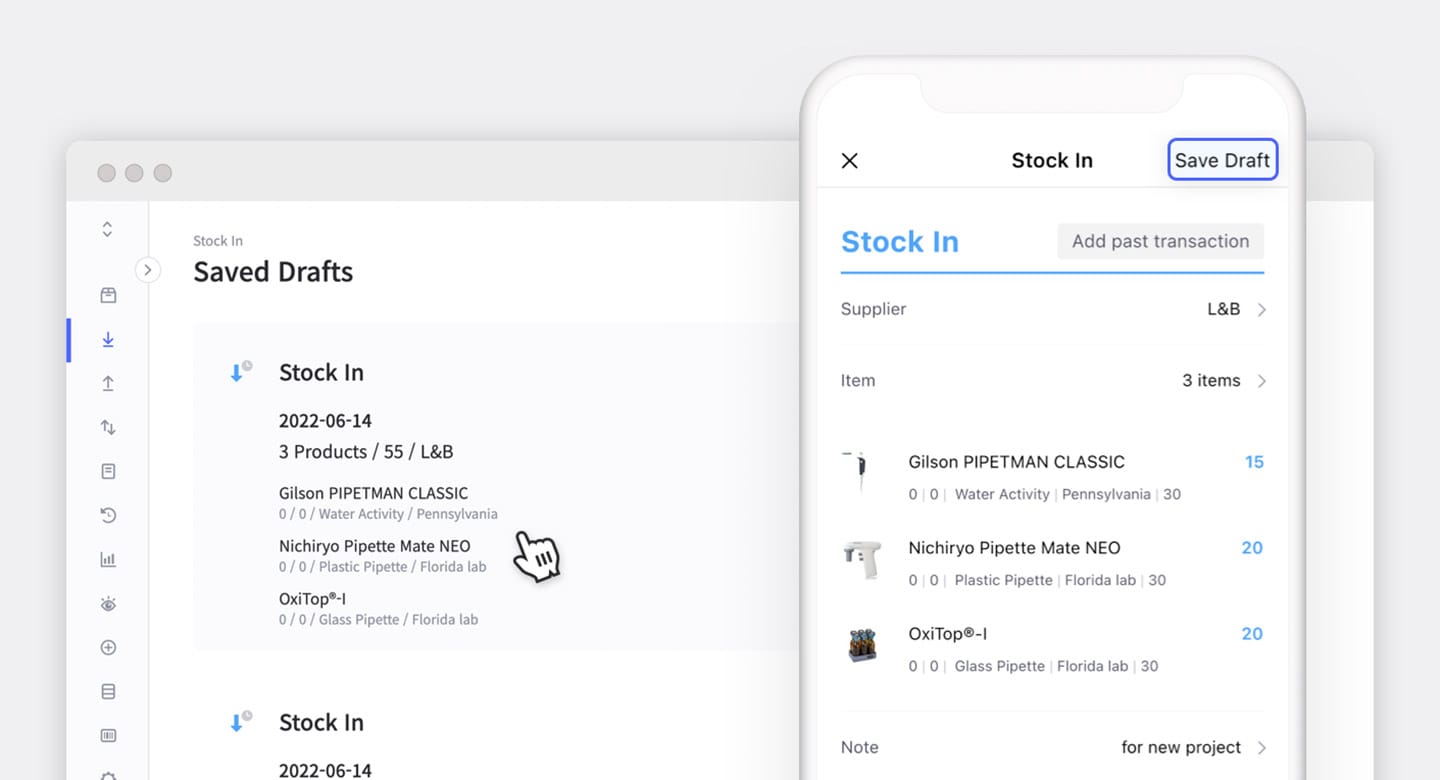Click the Save Draft button
The image size is (1440, 780).
click(x=1222, y=160)
